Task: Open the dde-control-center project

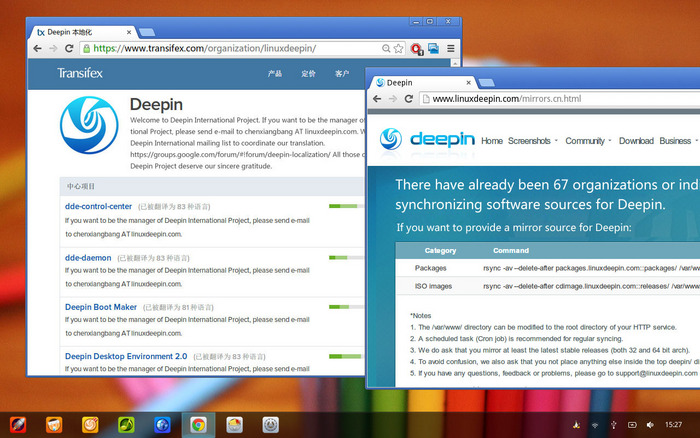Action: pyautogui.click(x=98, y=206)
